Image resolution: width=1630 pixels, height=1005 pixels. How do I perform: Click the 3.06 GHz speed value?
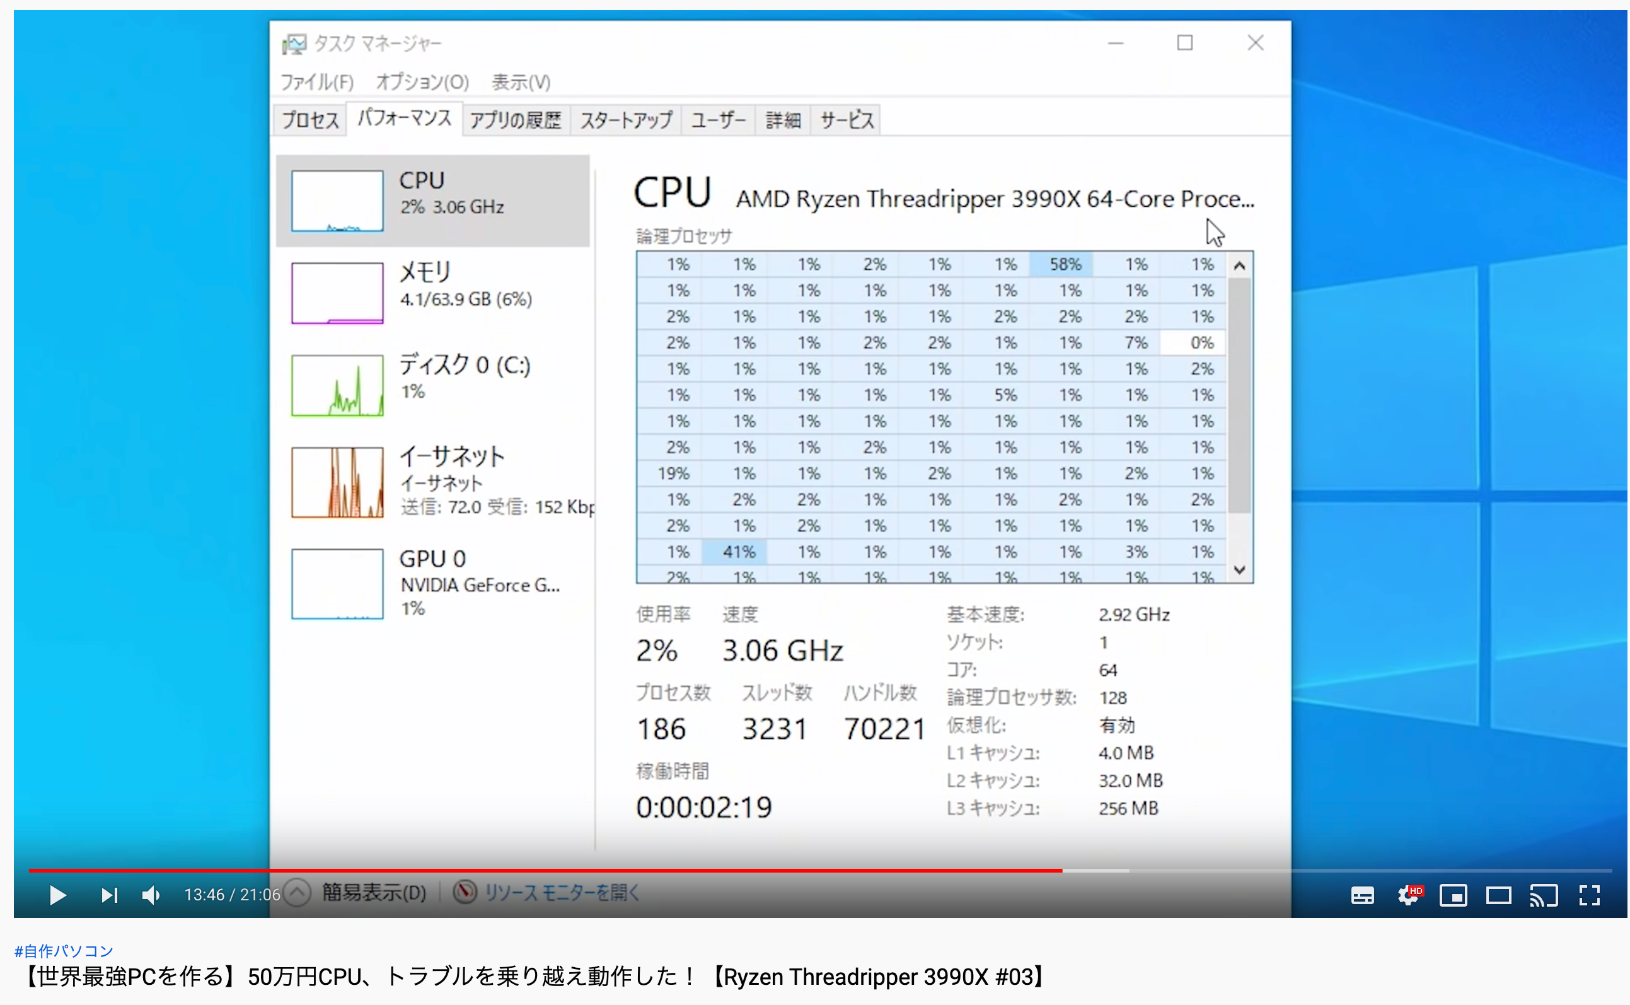pyautogui.click(x=783, y=651)
